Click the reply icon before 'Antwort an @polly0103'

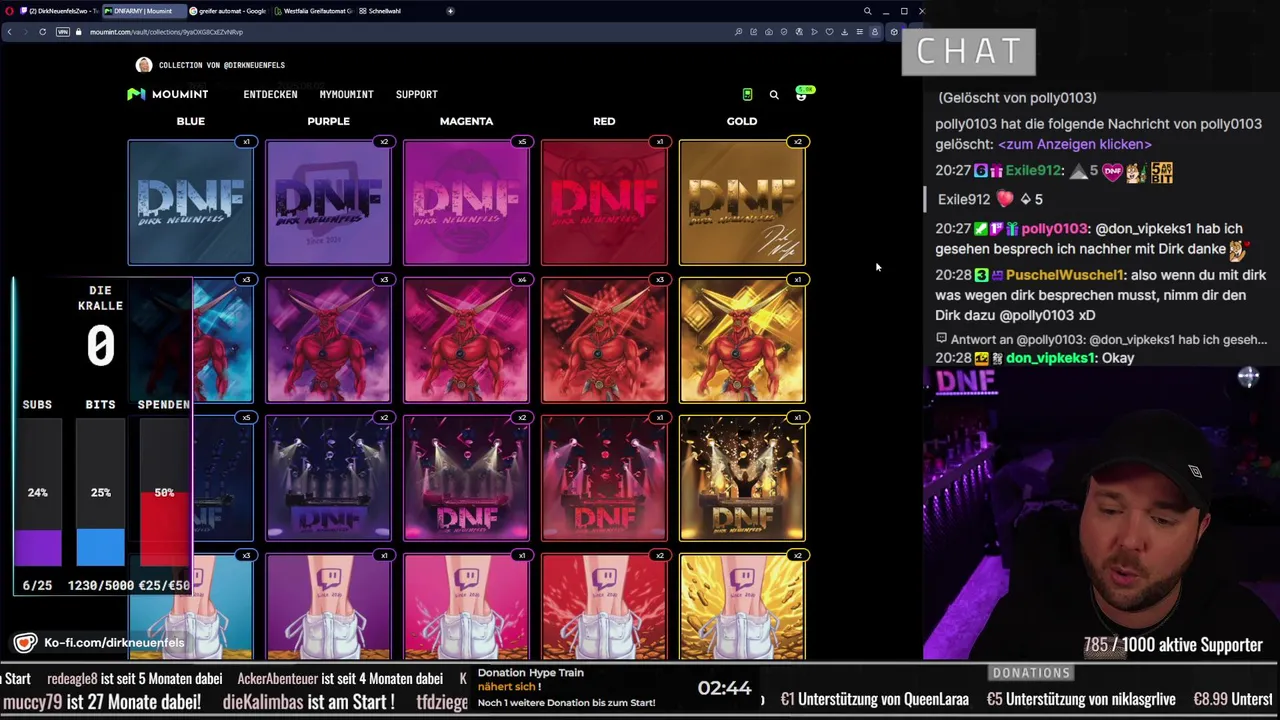click(x=941, y=339)
